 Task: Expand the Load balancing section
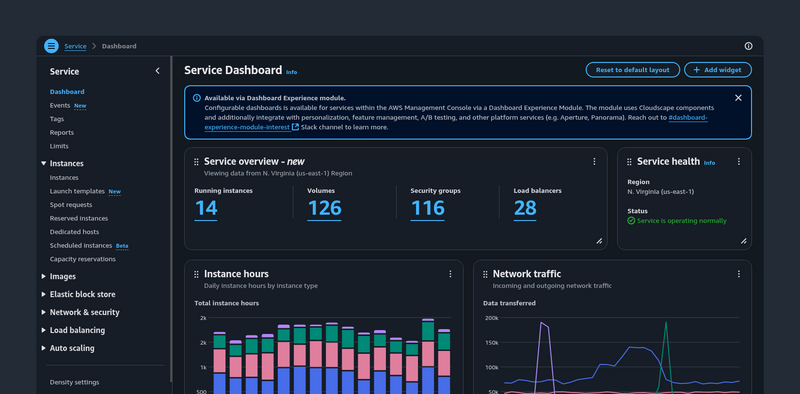coord(43,330)
